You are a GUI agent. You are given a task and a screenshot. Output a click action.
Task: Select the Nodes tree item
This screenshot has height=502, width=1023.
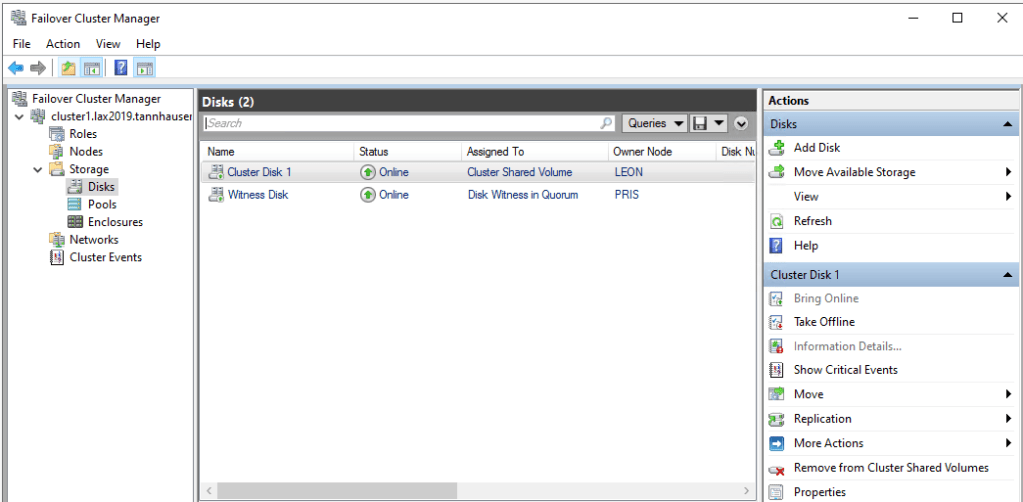(86, 152)
